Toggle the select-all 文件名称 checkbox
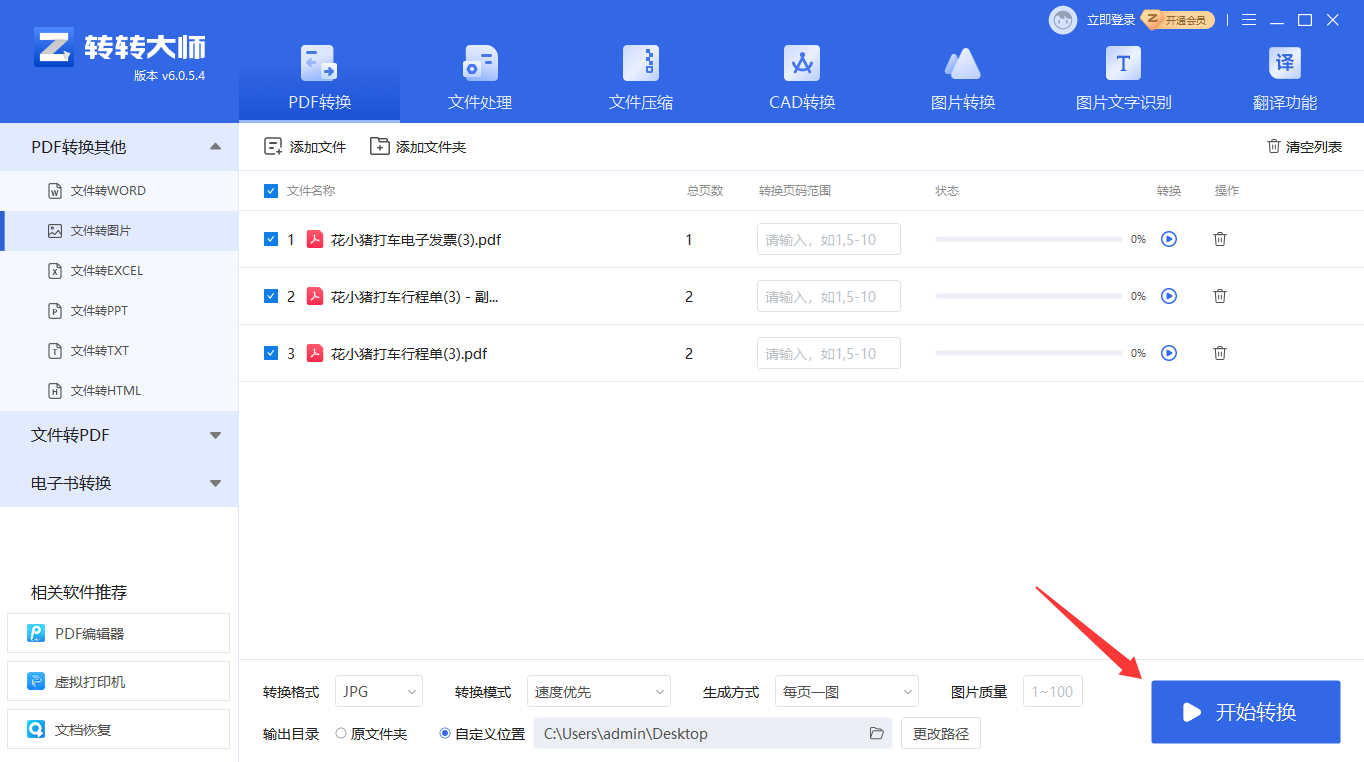The width and height of the screenshot is (1364, 762). [271, 191]
